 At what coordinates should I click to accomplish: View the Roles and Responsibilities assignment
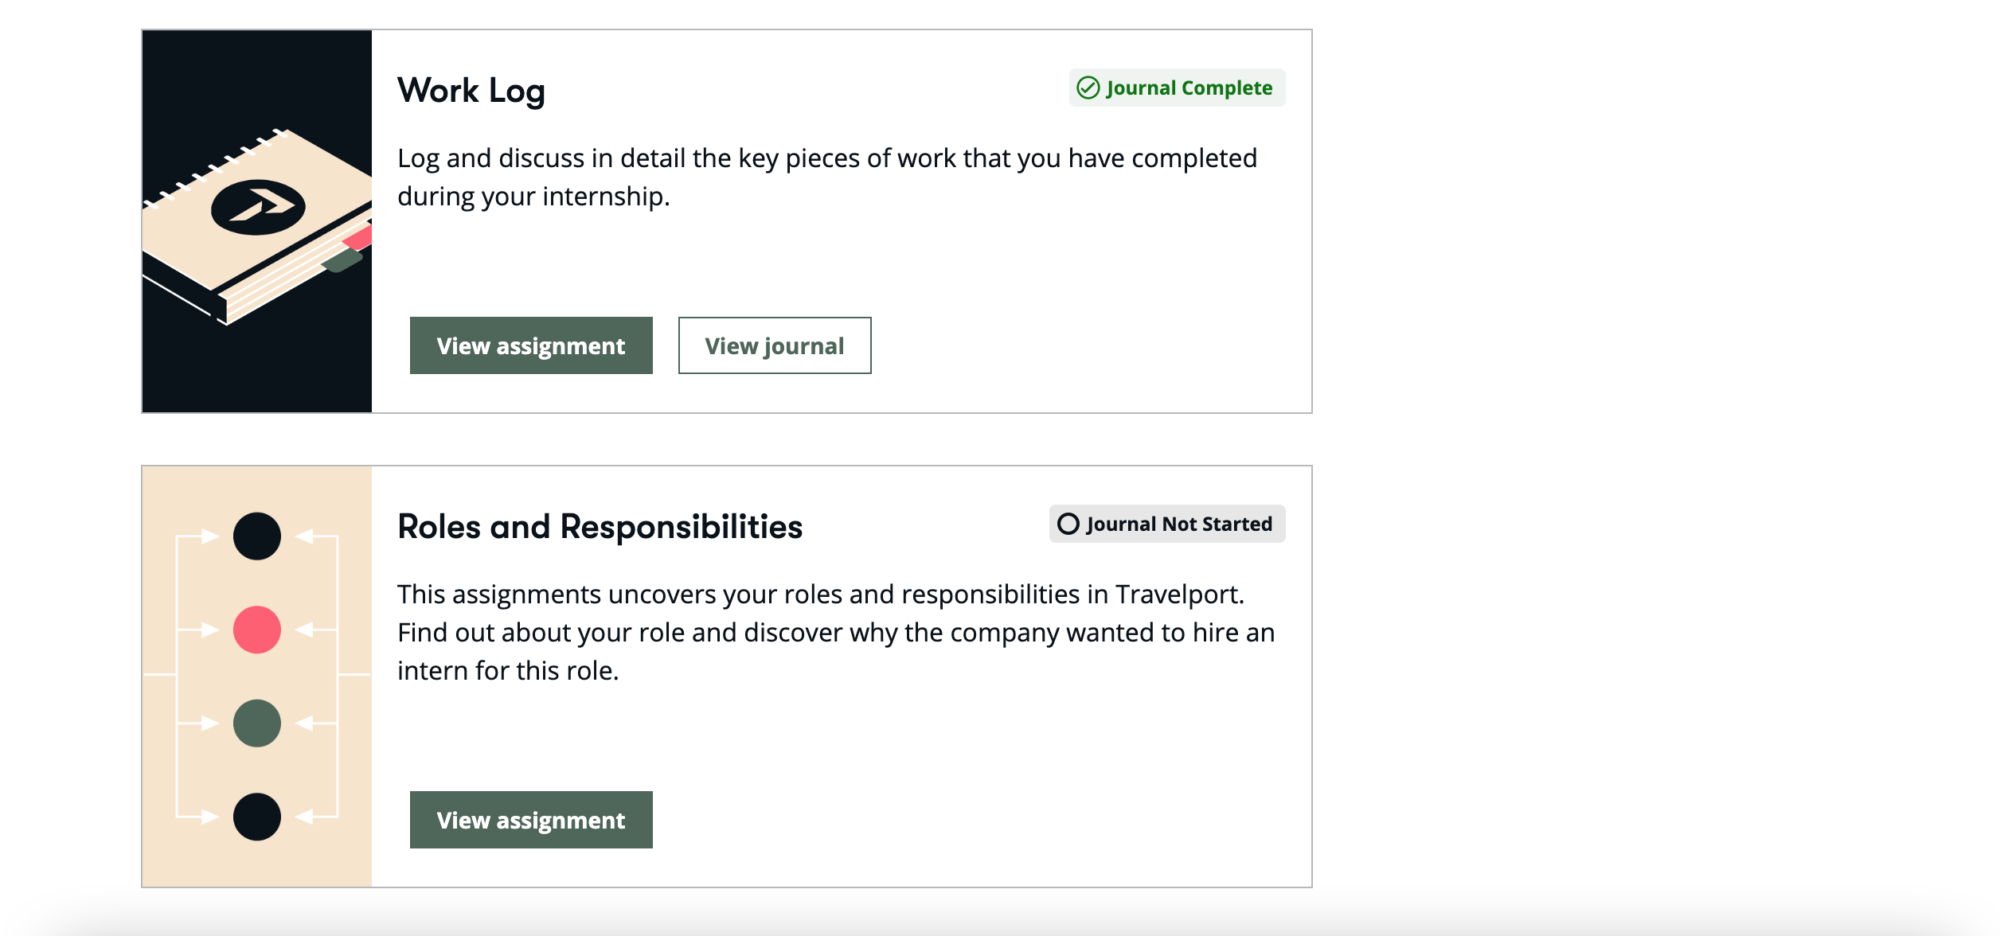point(531,820)
